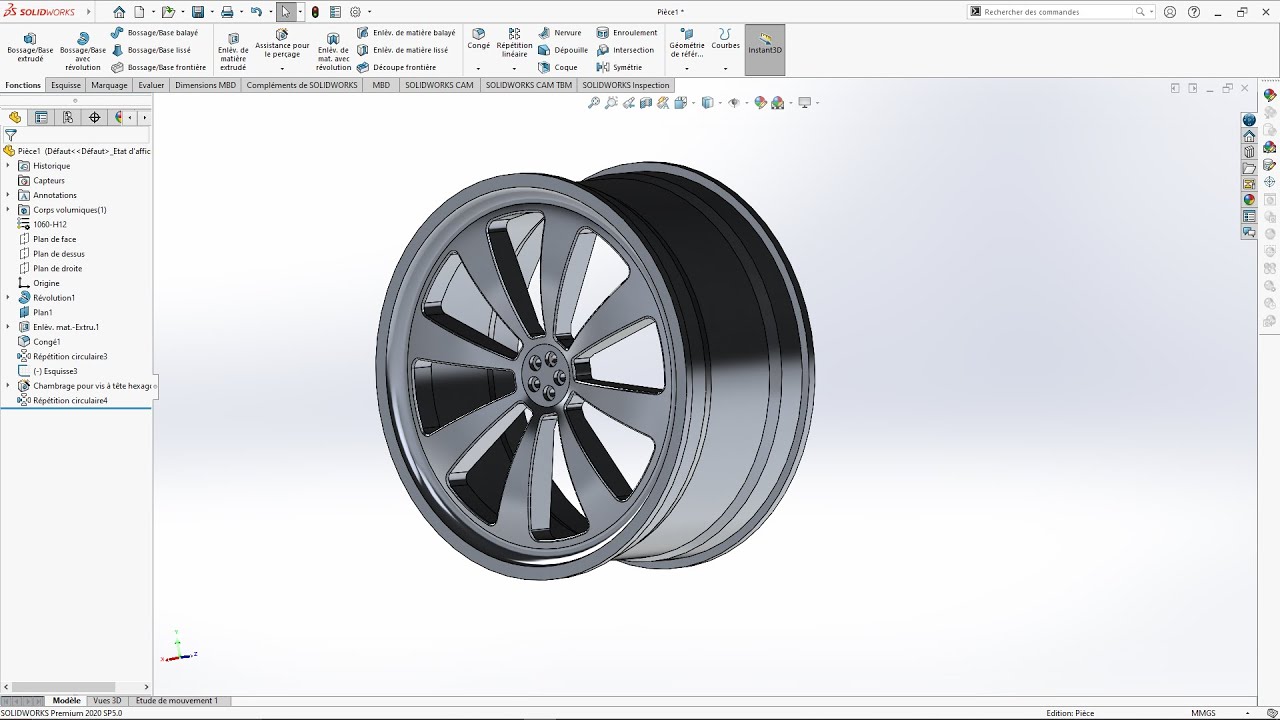The image size is (1280, 720).
Task: Expand the Révolution1 feature
Action: pyautogui.click(x=8, y=298)
